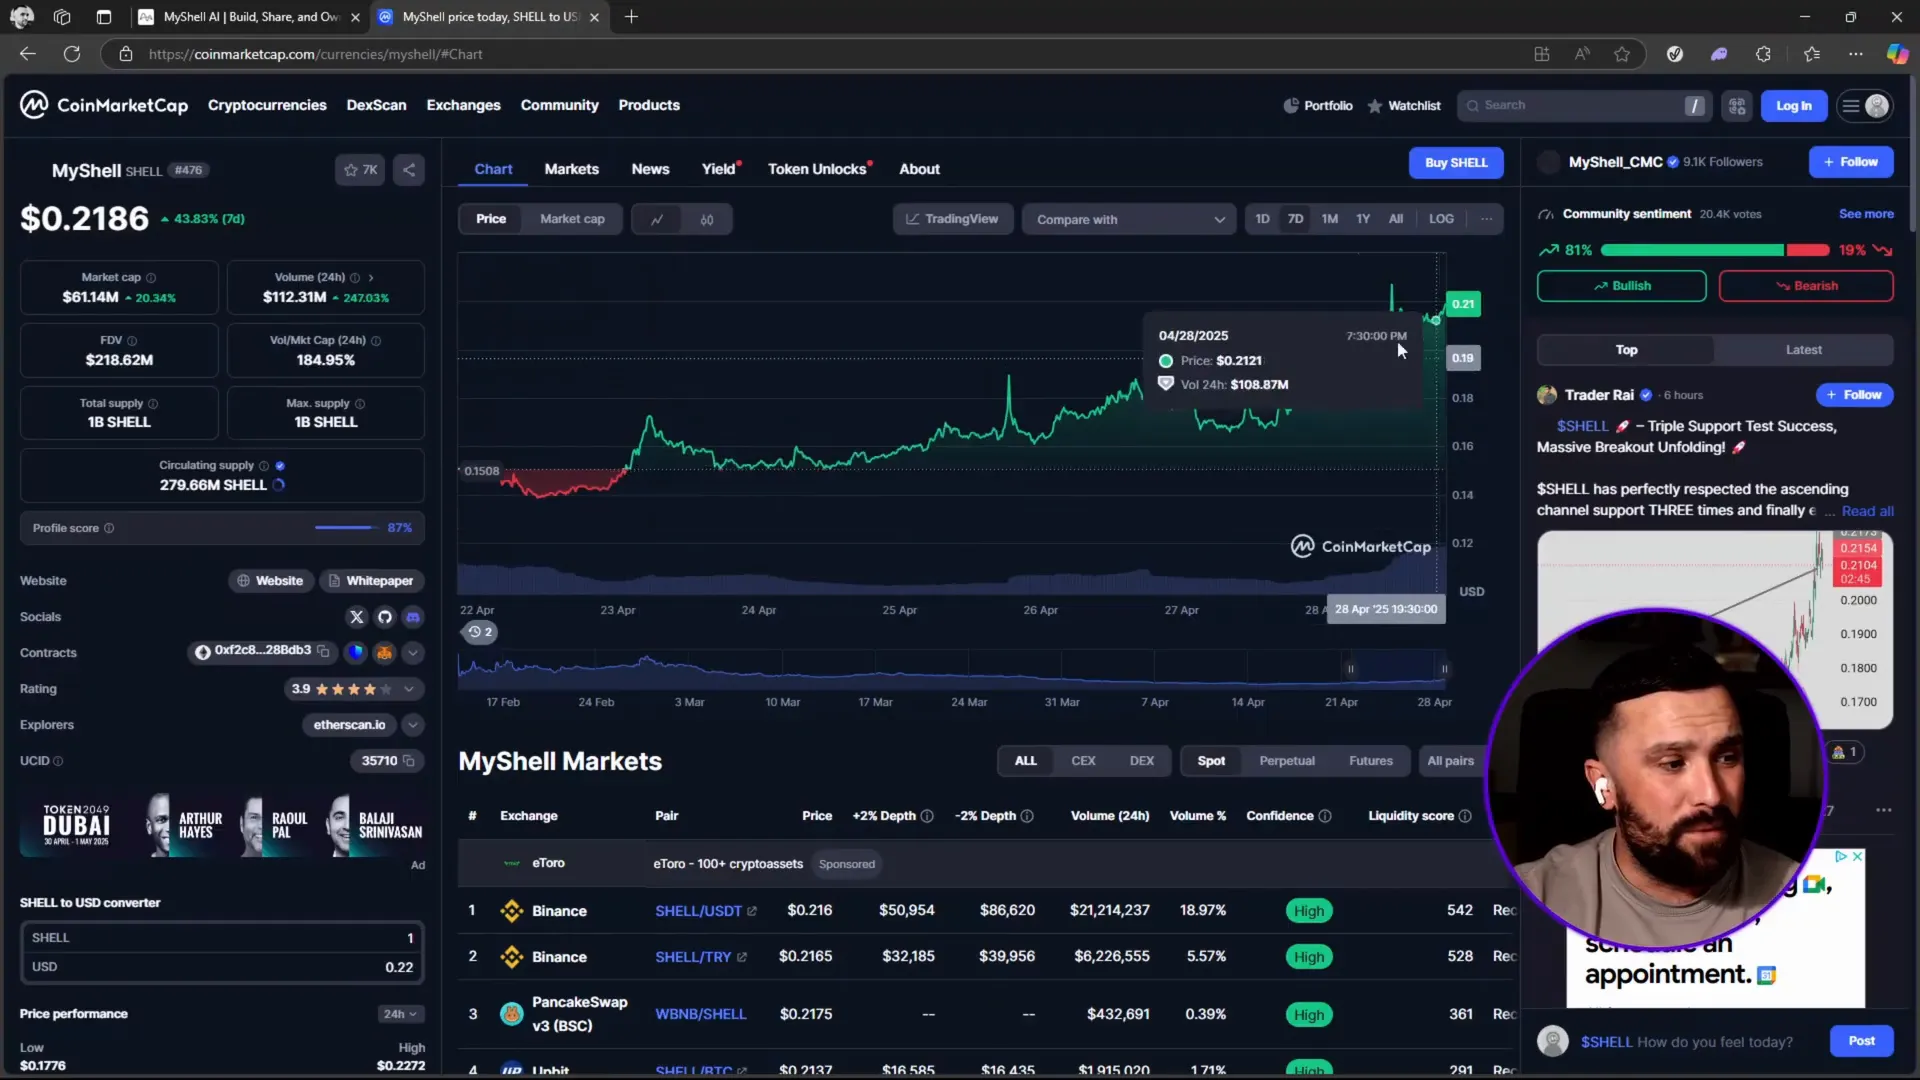Switch to candlestick chart icon
1920x1080 pixels.
pyautogui.click(x=707, y=219)
